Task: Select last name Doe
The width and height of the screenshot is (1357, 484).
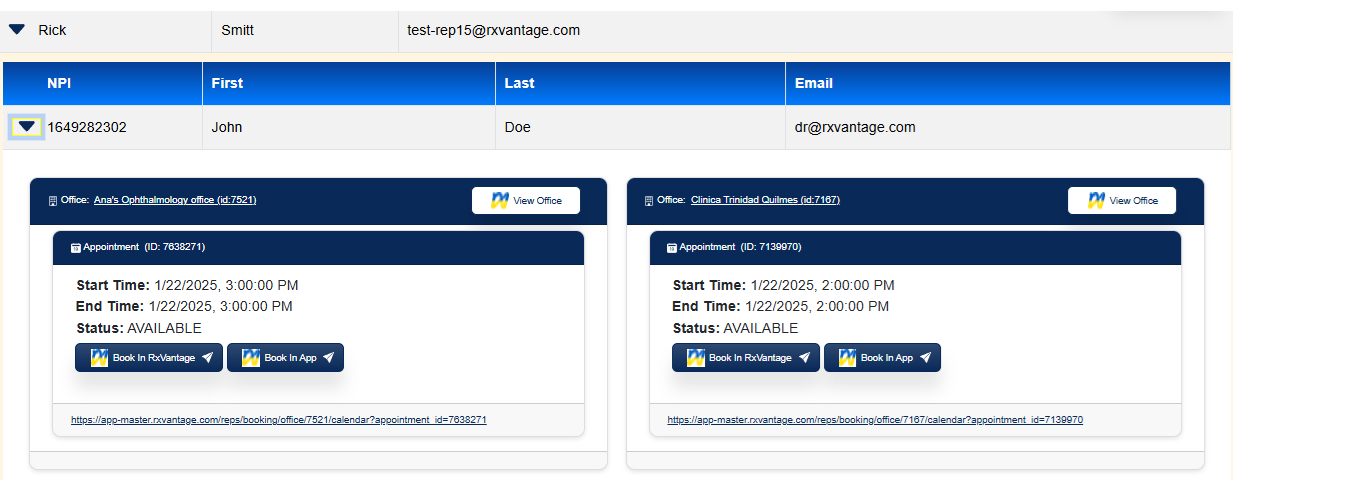Action: point(518,127)
